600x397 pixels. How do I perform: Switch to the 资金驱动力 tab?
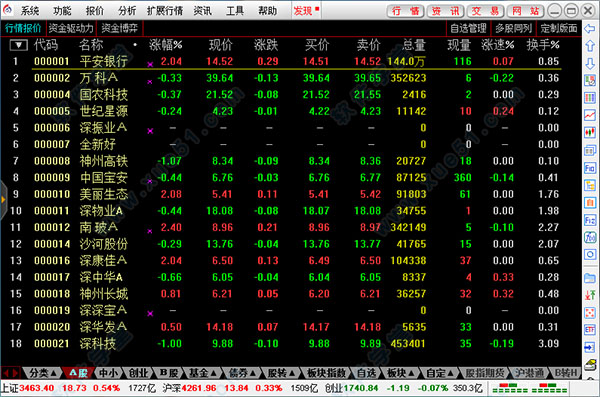click(71, 28)
